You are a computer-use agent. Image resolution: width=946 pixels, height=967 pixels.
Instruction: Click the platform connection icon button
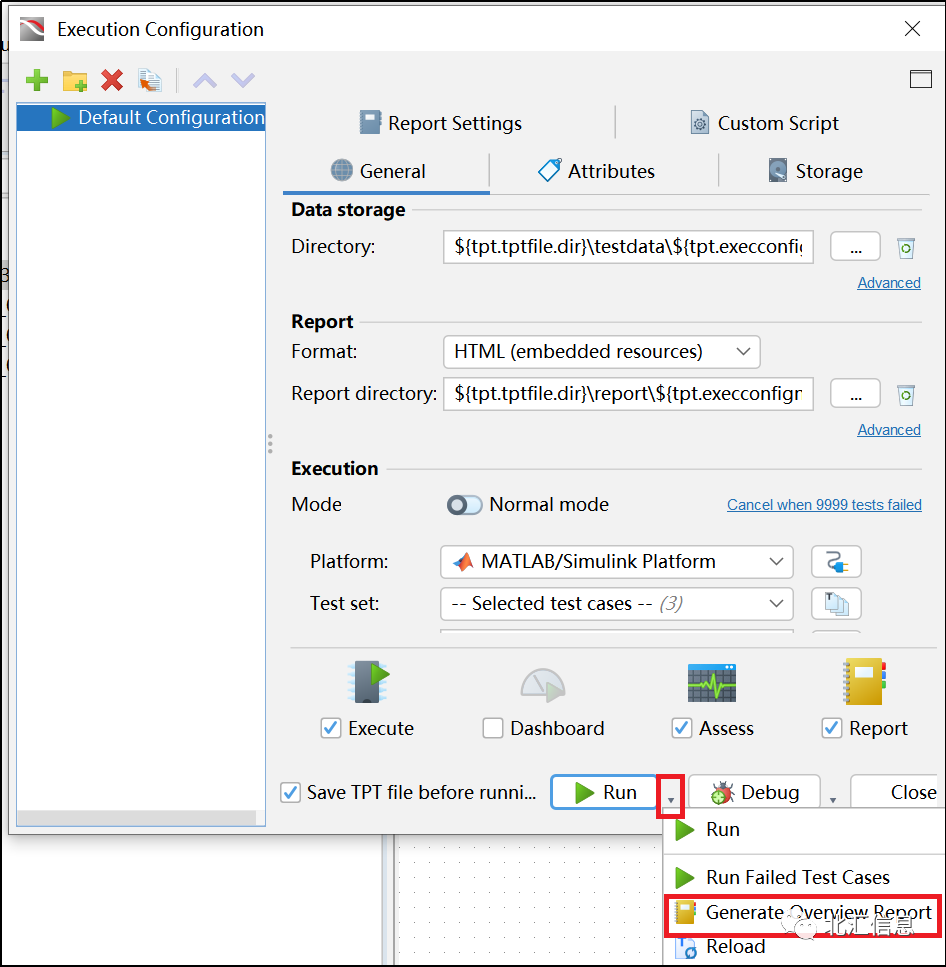pos(836,562)
